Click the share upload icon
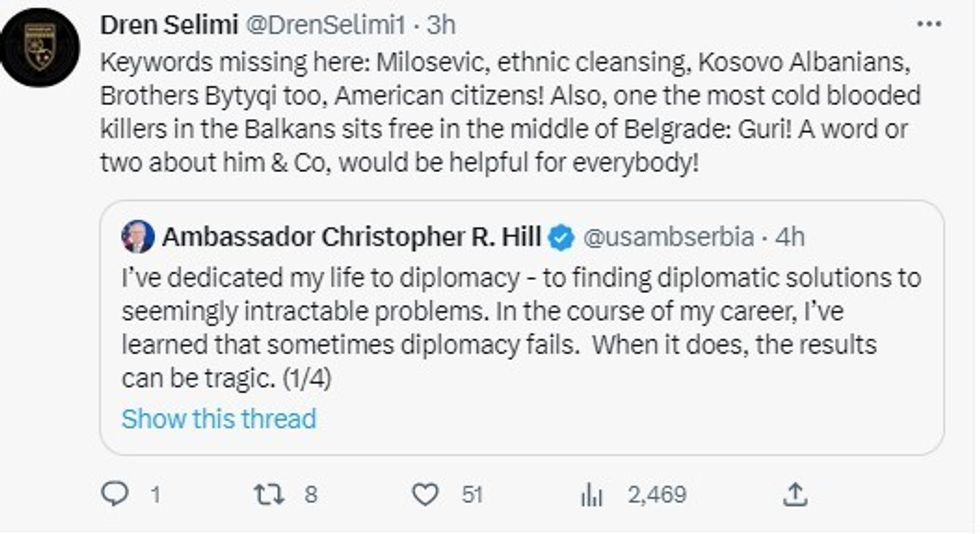Viewport: 980px width, 534px height. [795, 493]
